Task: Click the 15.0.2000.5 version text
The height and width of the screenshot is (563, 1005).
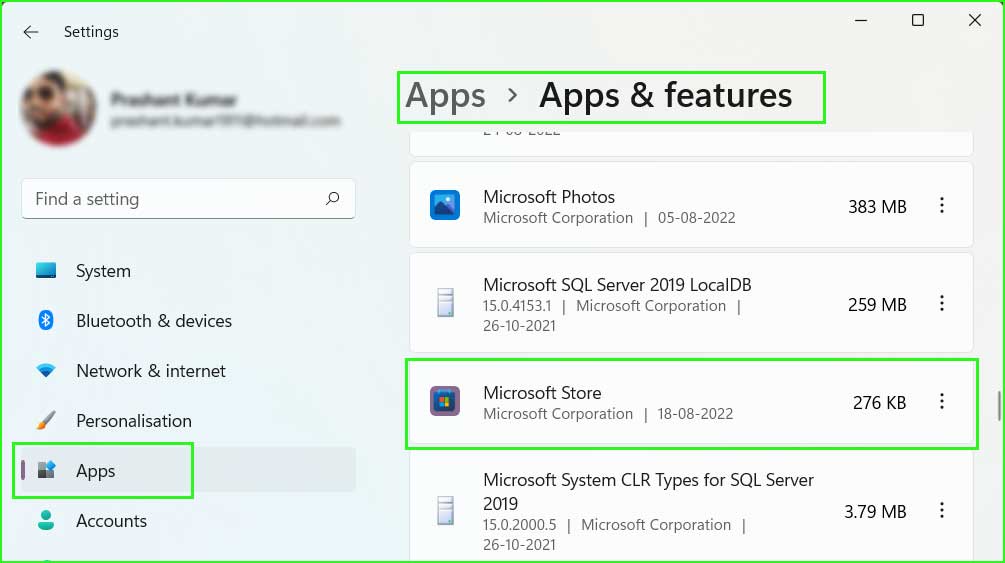Action: (520, 525)
